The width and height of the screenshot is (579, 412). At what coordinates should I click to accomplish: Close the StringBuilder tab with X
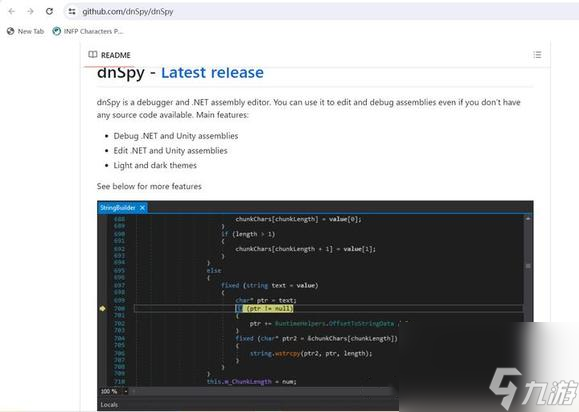(142, 208)
